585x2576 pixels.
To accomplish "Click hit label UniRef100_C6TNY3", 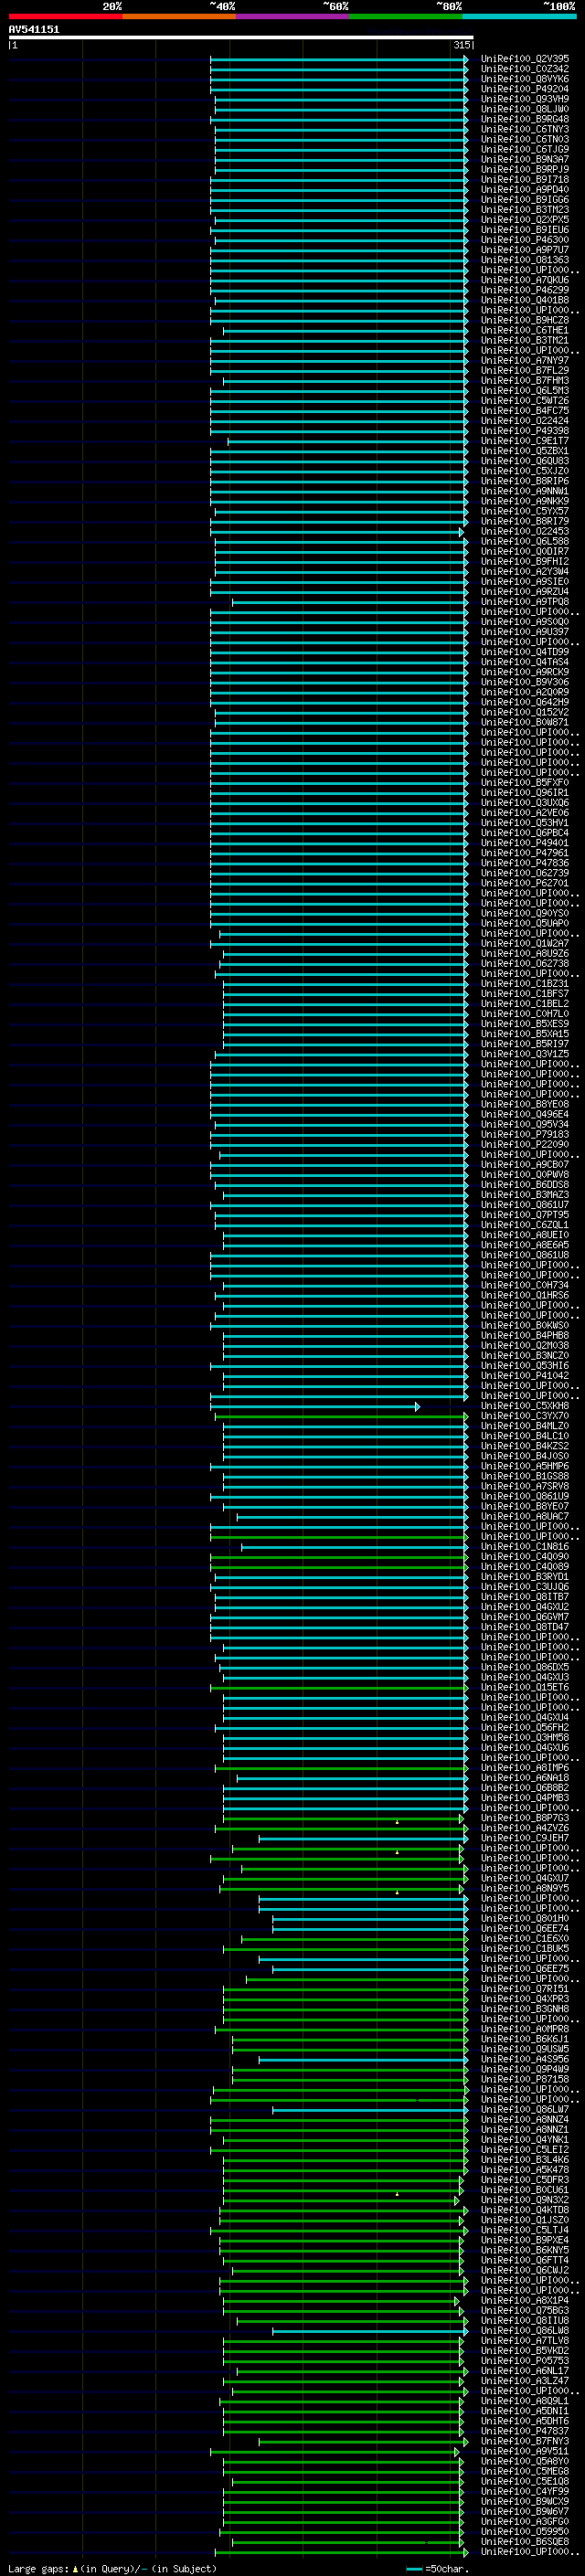I will [x=525, y=129].
